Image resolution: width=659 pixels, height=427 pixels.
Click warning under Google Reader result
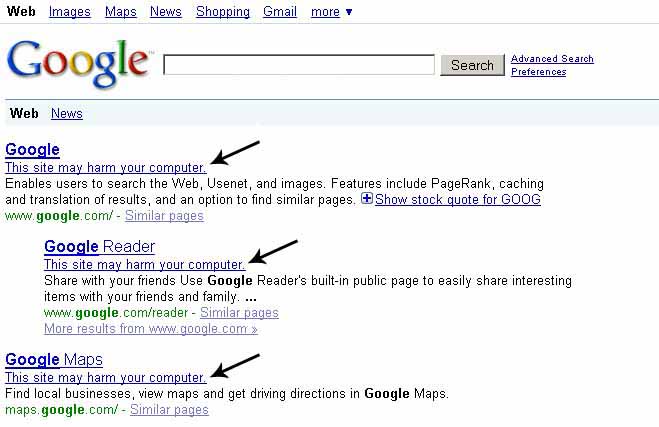[x=144, y=264]
